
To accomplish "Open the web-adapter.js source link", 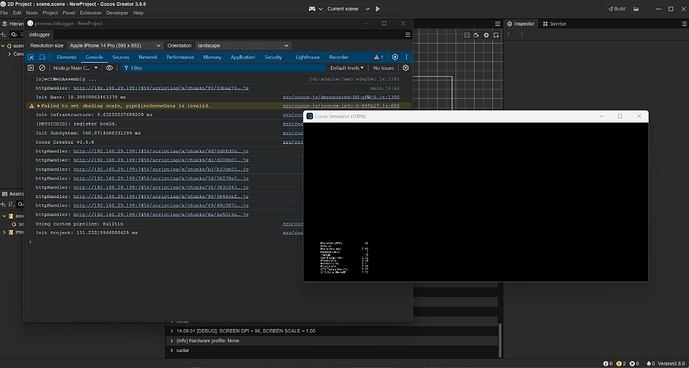I will pos(354,80).
